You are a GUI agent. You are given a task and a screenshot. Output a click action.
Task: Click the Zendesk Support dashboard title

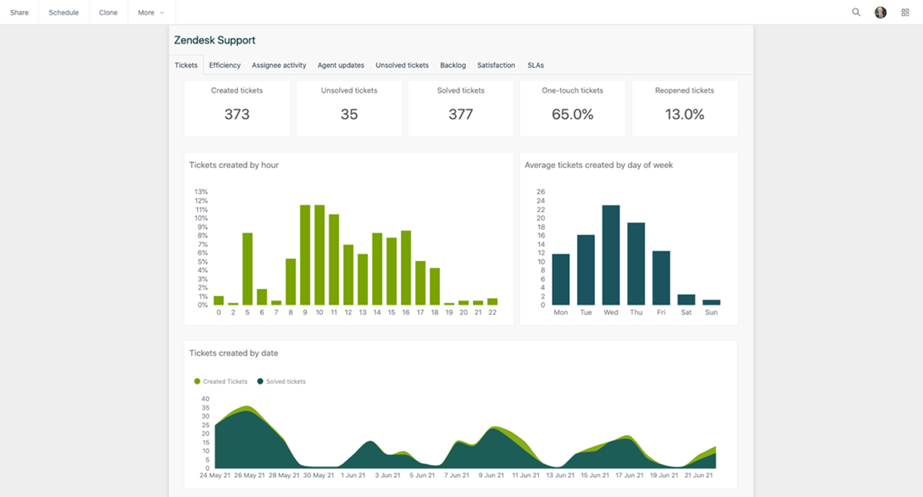pyautogui.click(x=215, y=40)
